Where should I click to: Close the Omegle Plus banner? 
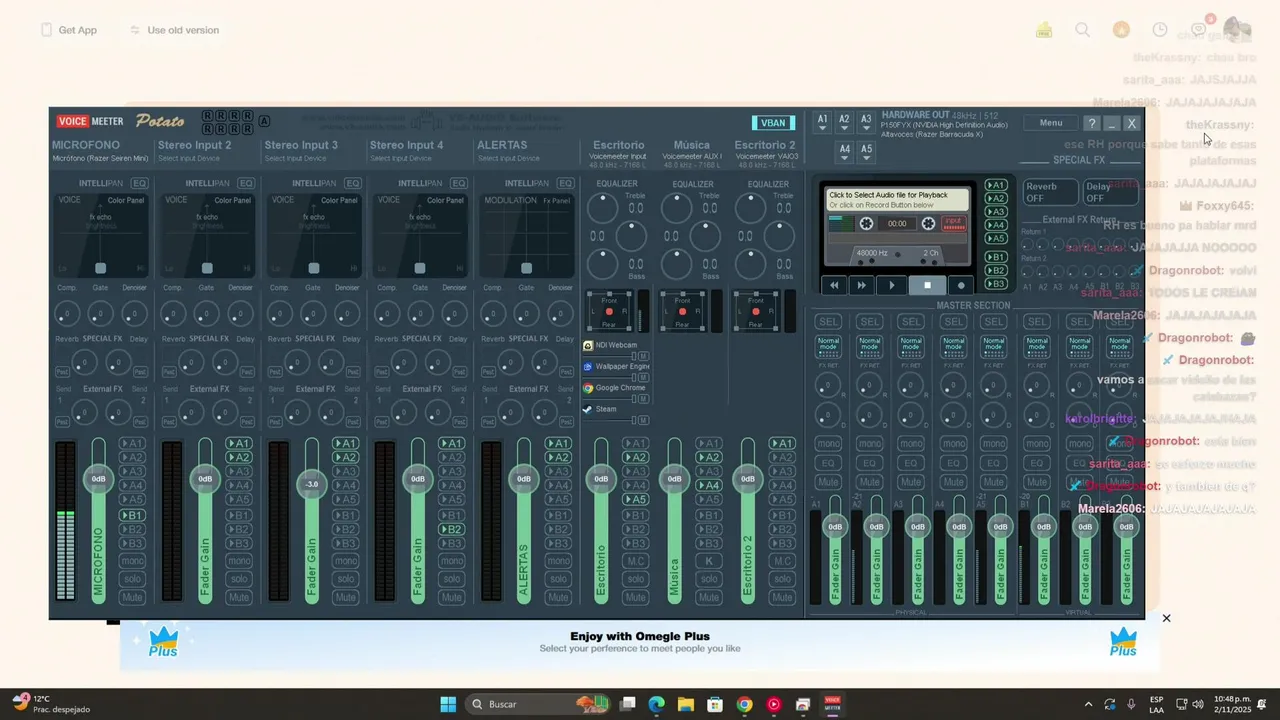coord(1166,618)
